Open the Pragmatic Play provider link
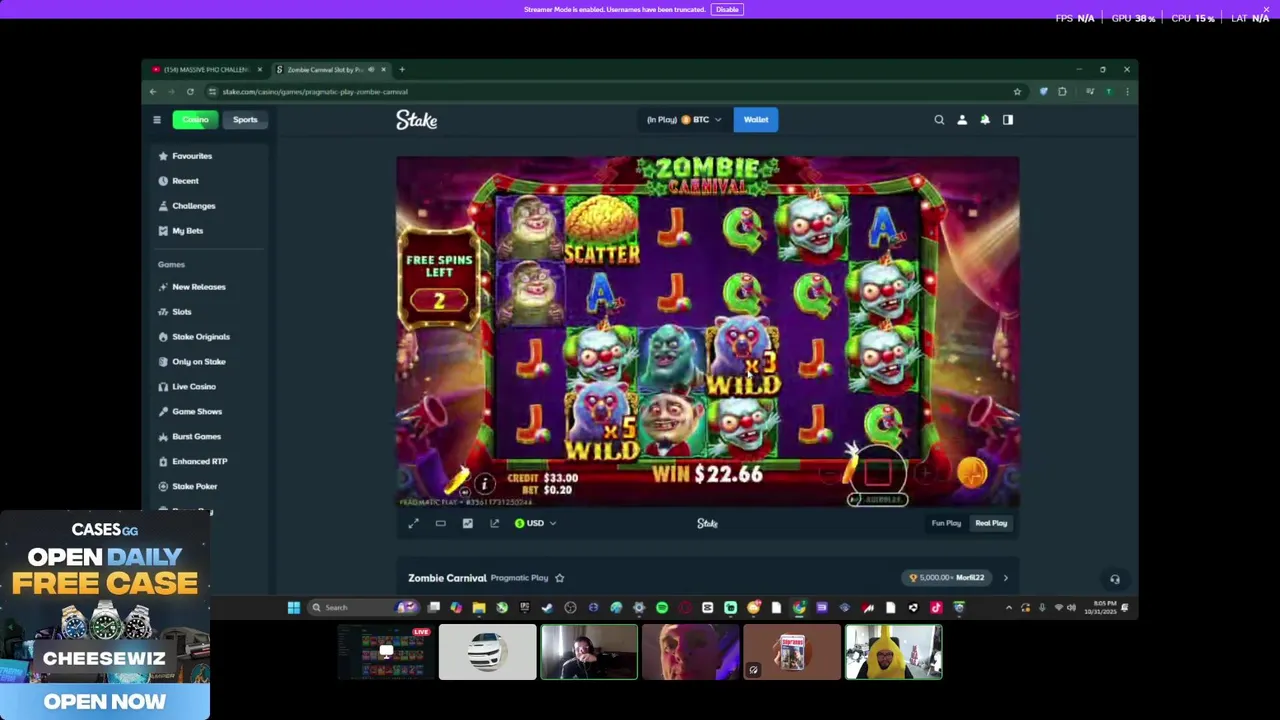The image size is (1280, 720). [x=519, y=578]
